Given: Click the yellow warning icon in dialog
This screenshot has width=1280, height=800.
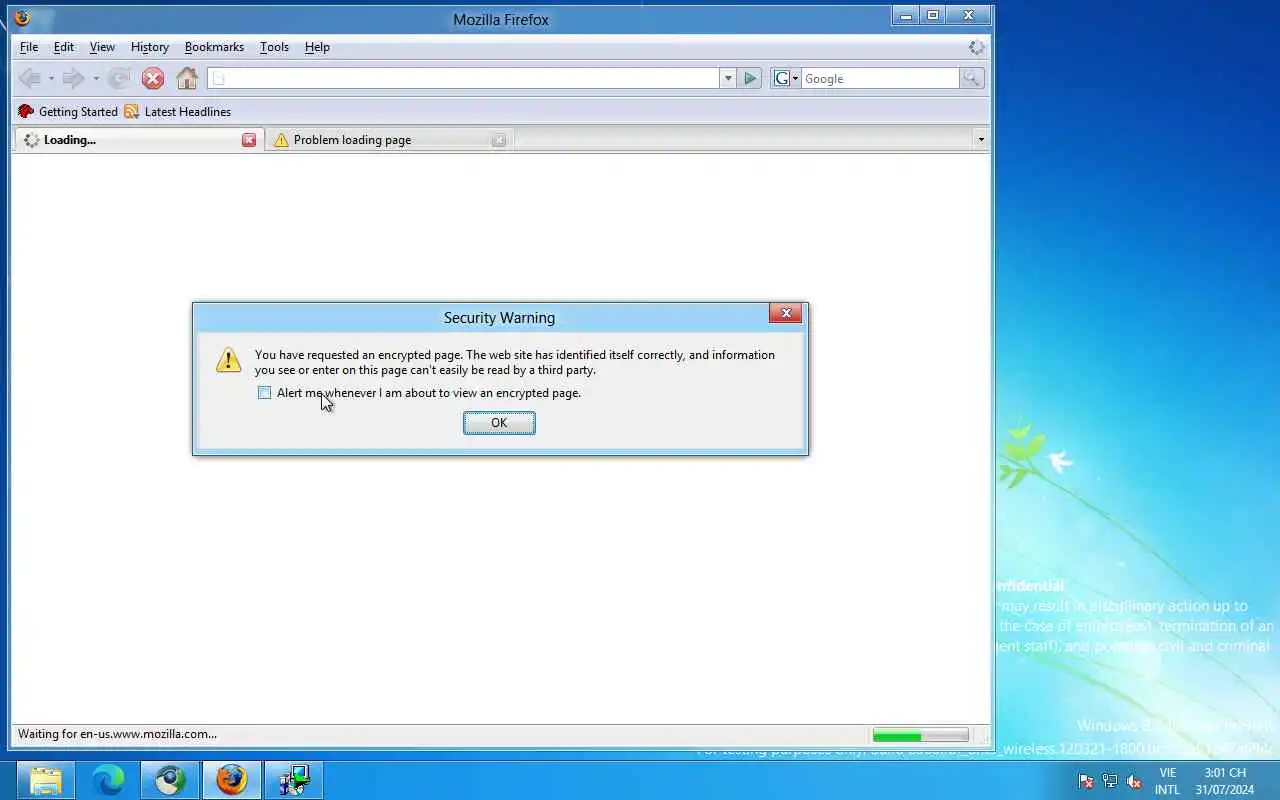Looking at the screenshot, I should pos(228,360).
